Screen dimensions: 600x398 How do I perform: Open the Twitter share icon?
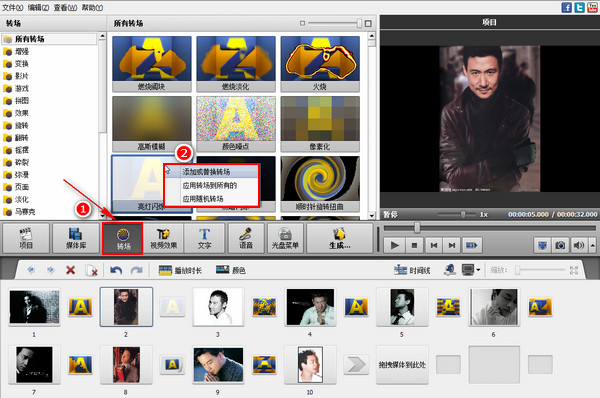pyautogui.click(x=579, y=7)
